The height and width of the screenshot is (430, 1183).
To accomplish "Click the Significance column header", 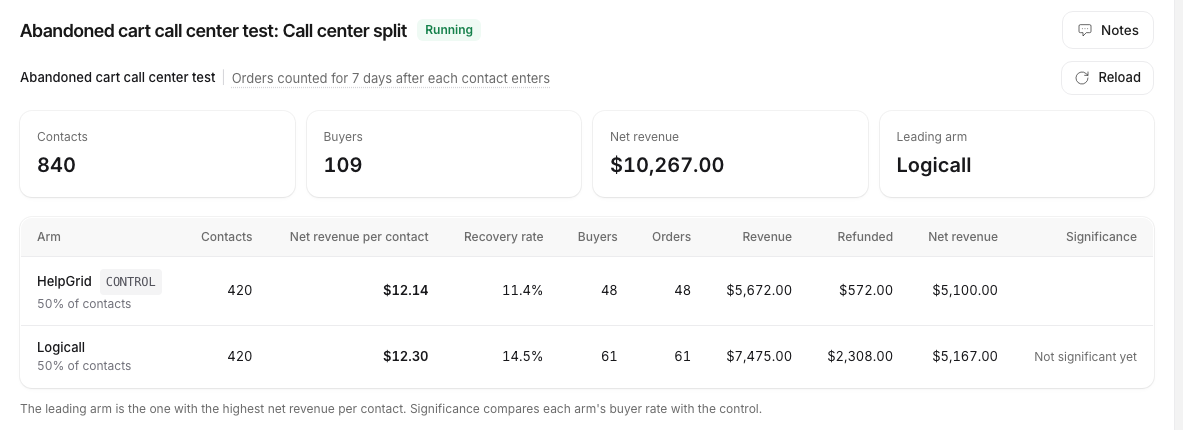I will point(1101,237).
